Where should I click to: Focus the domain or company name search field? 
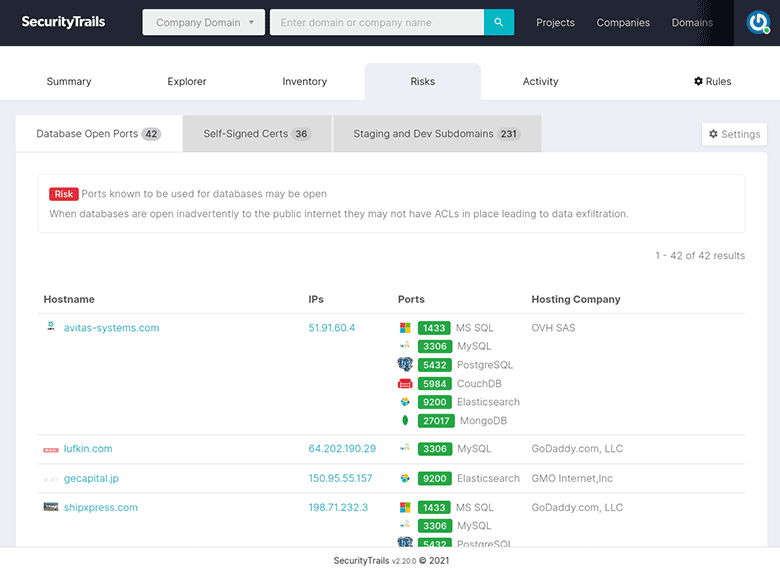click(x=377, y=22)
